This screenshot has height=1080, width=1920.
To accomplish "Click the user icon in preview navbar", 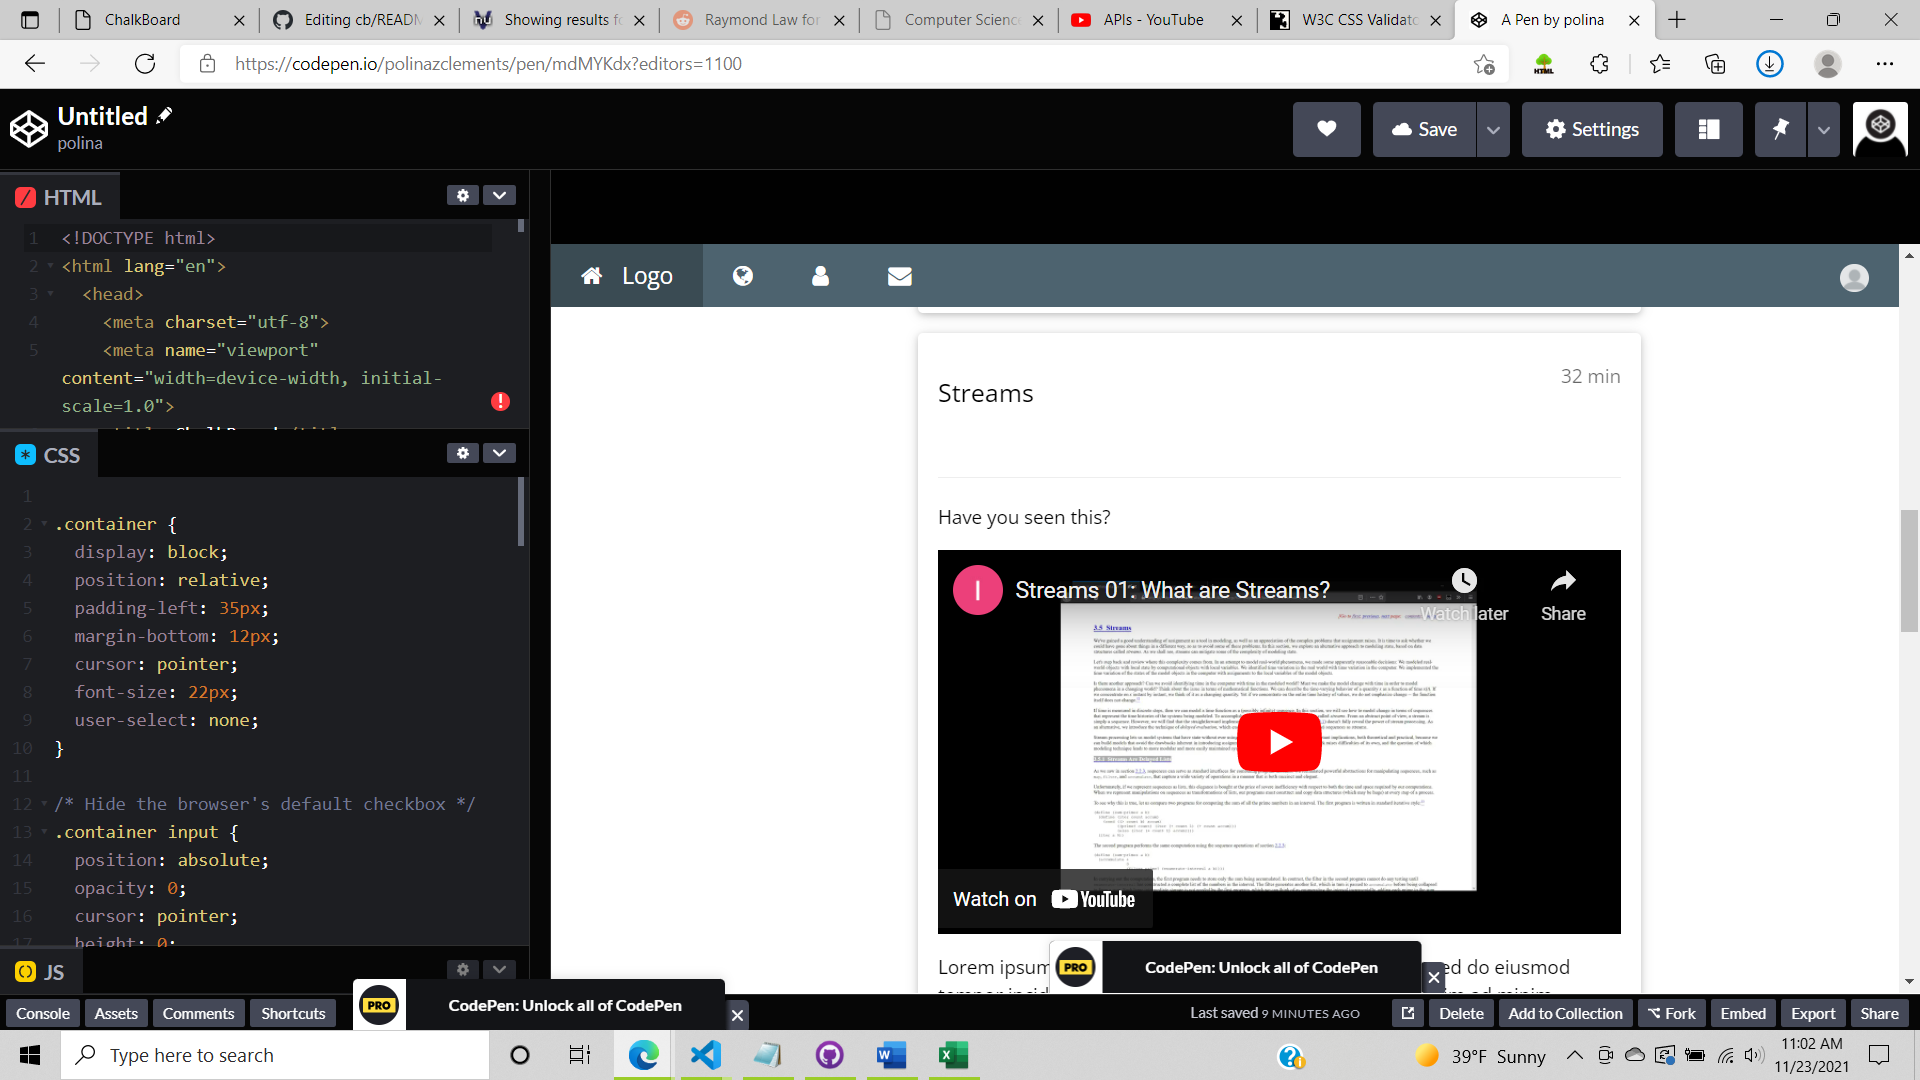I will 820,276.
